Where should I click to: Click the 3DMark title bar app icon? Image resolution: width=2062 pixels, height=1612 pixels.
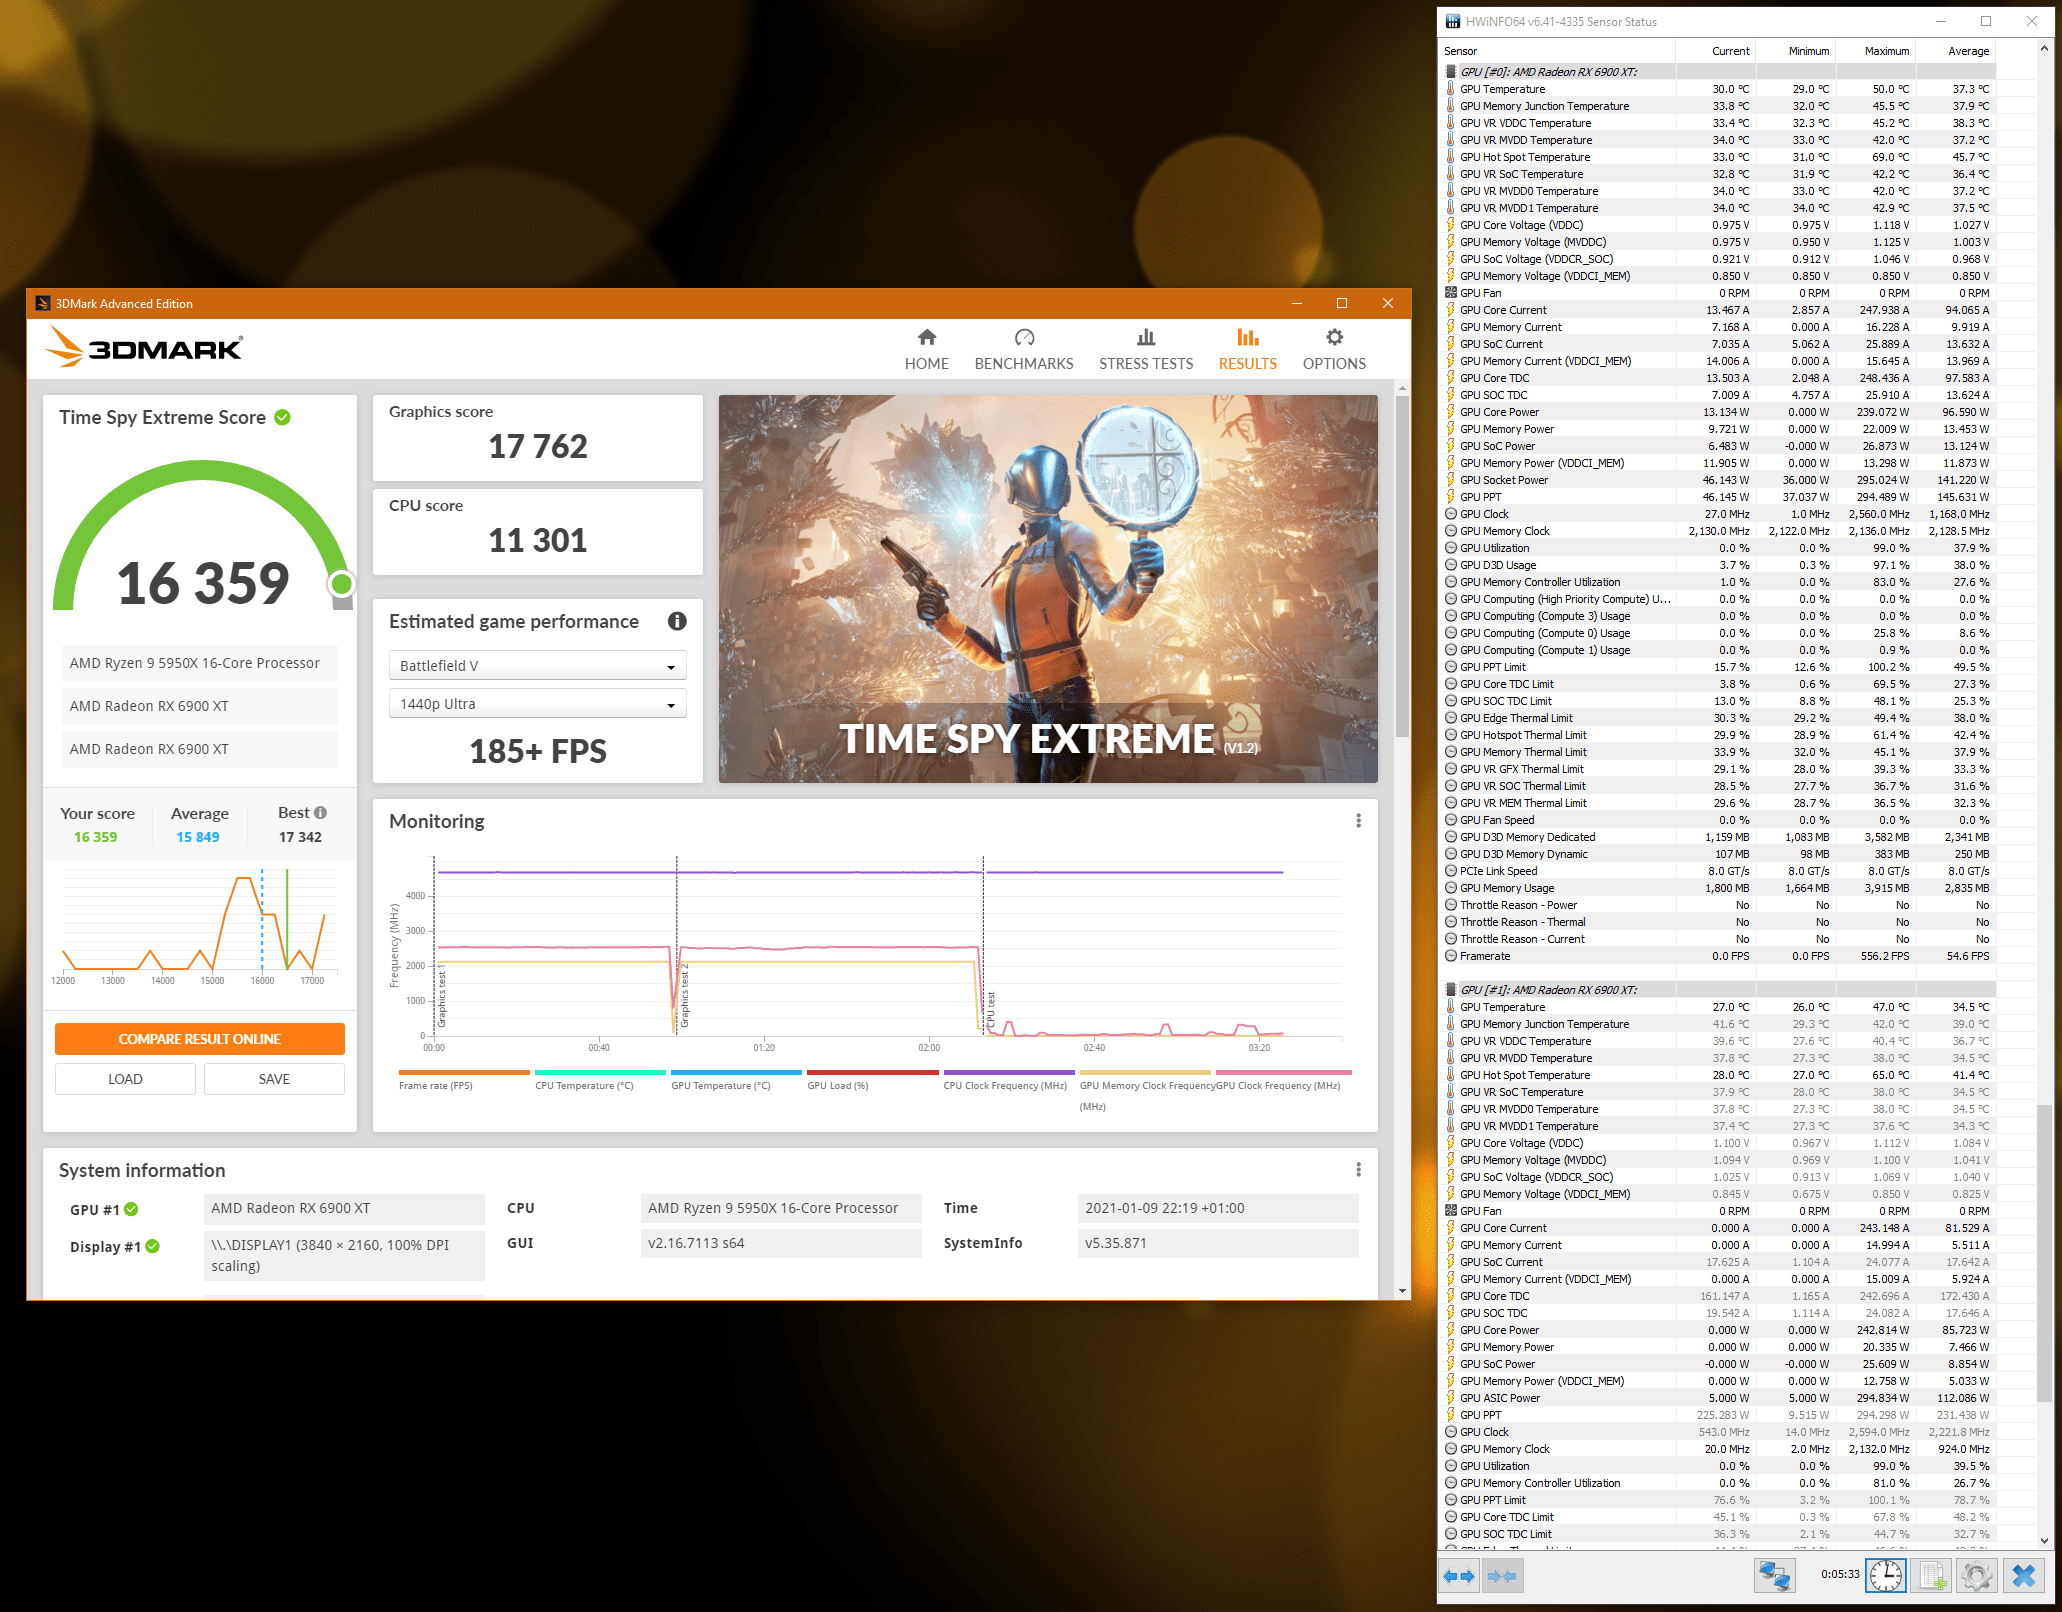point(42,303)
